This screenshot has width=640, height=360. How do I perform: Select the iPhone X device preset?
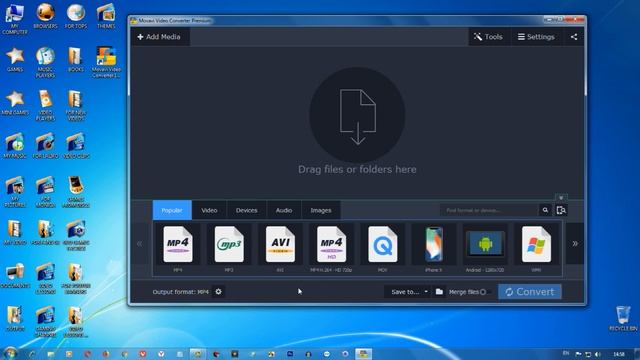433,249
